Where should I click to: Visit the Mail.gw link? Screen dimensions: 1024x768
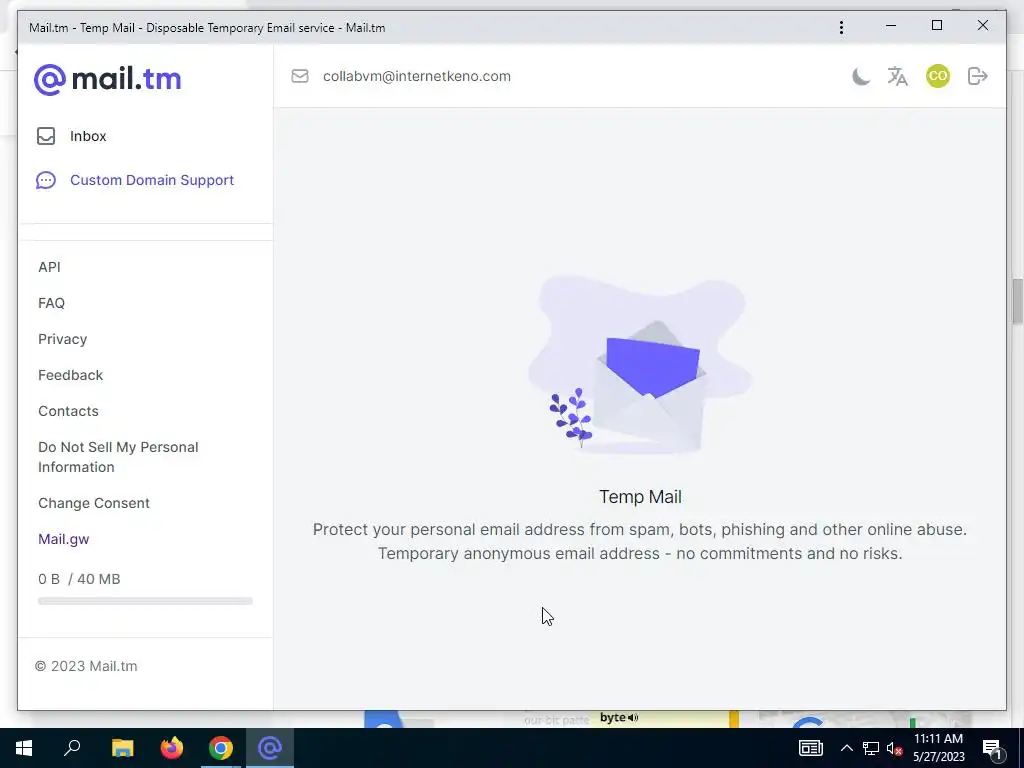tap(64, 539)
